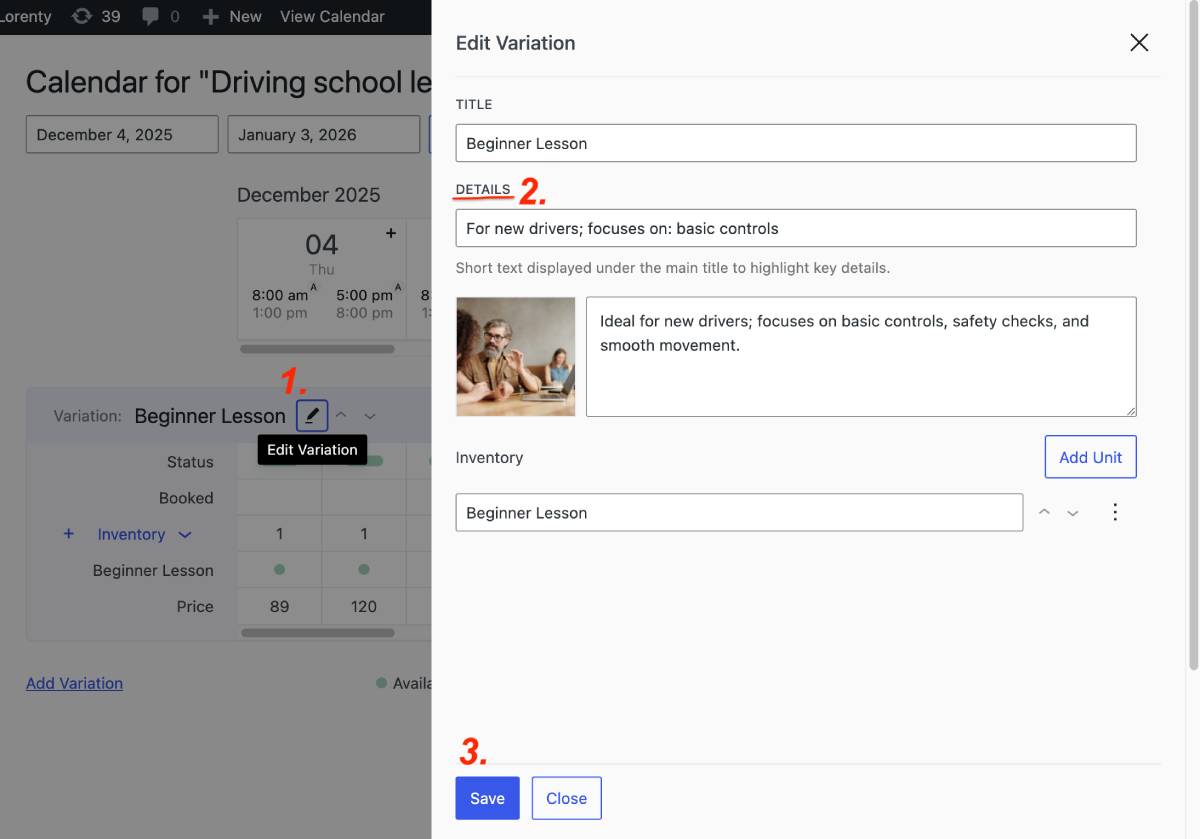Move inventory unit down with chevron
The image size is (1200, 839).
click(x=1073, y=512)
